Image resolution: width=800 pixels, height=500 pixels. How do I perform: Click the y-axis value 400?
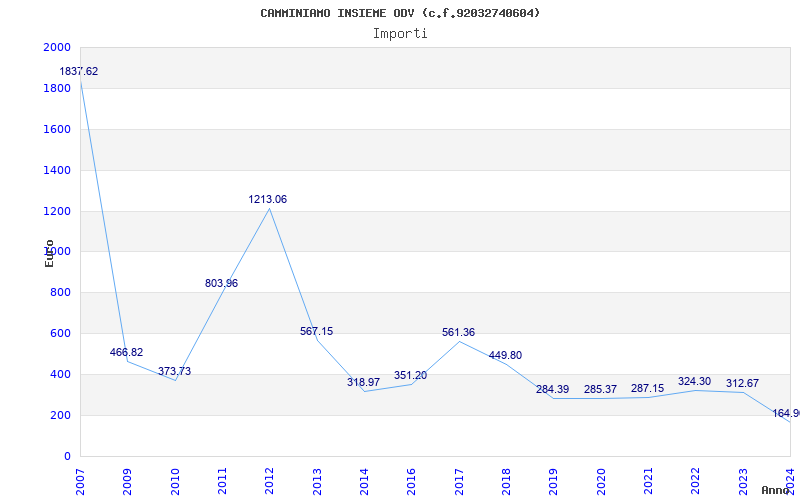60,374
